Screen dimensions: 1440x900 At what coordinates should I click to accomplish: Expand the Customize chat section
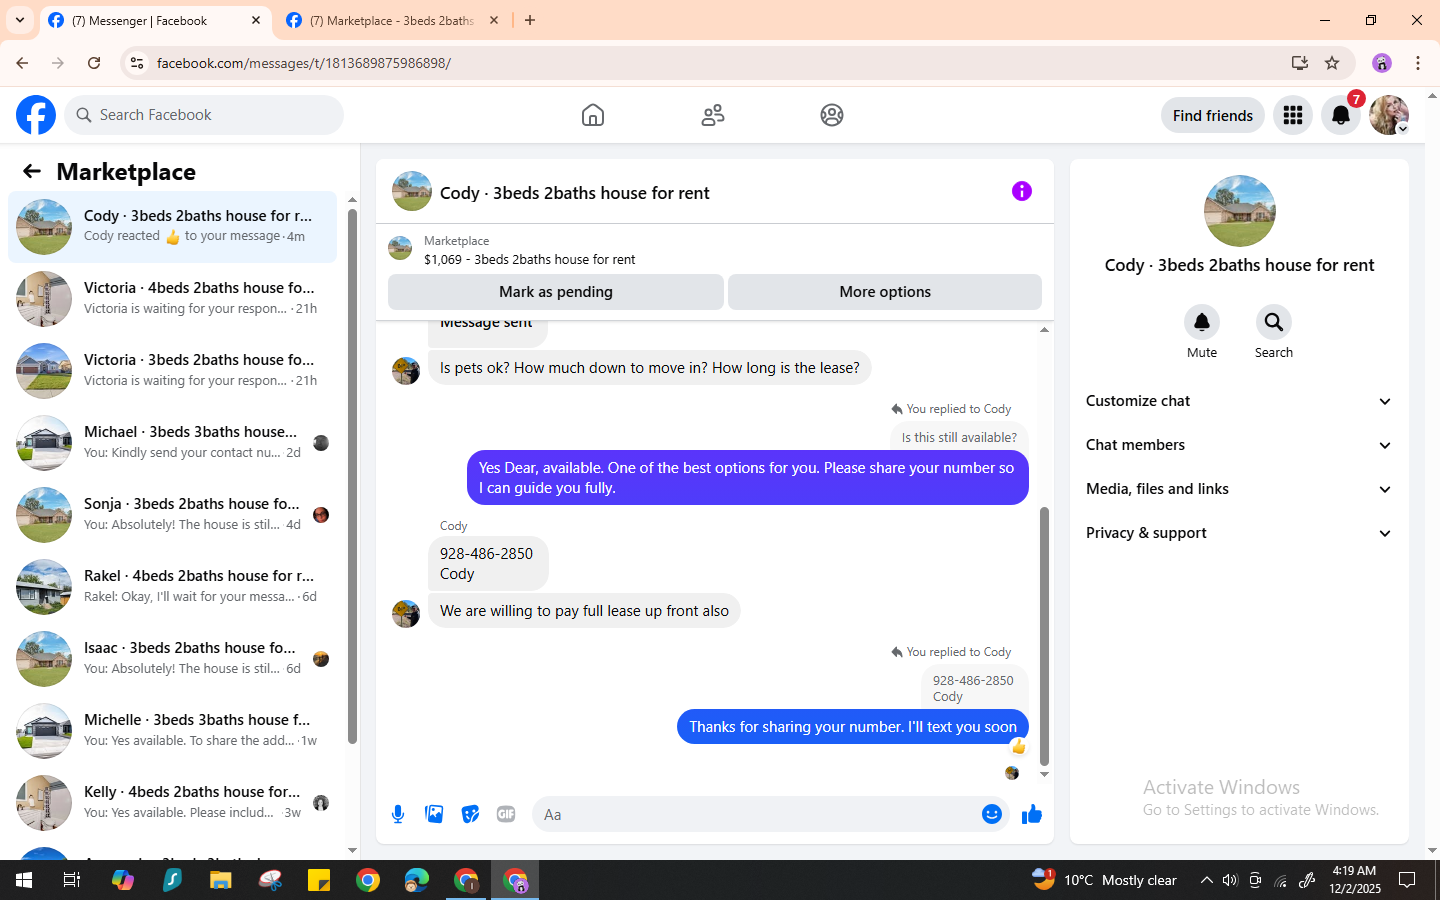[x=1240, y=401]
